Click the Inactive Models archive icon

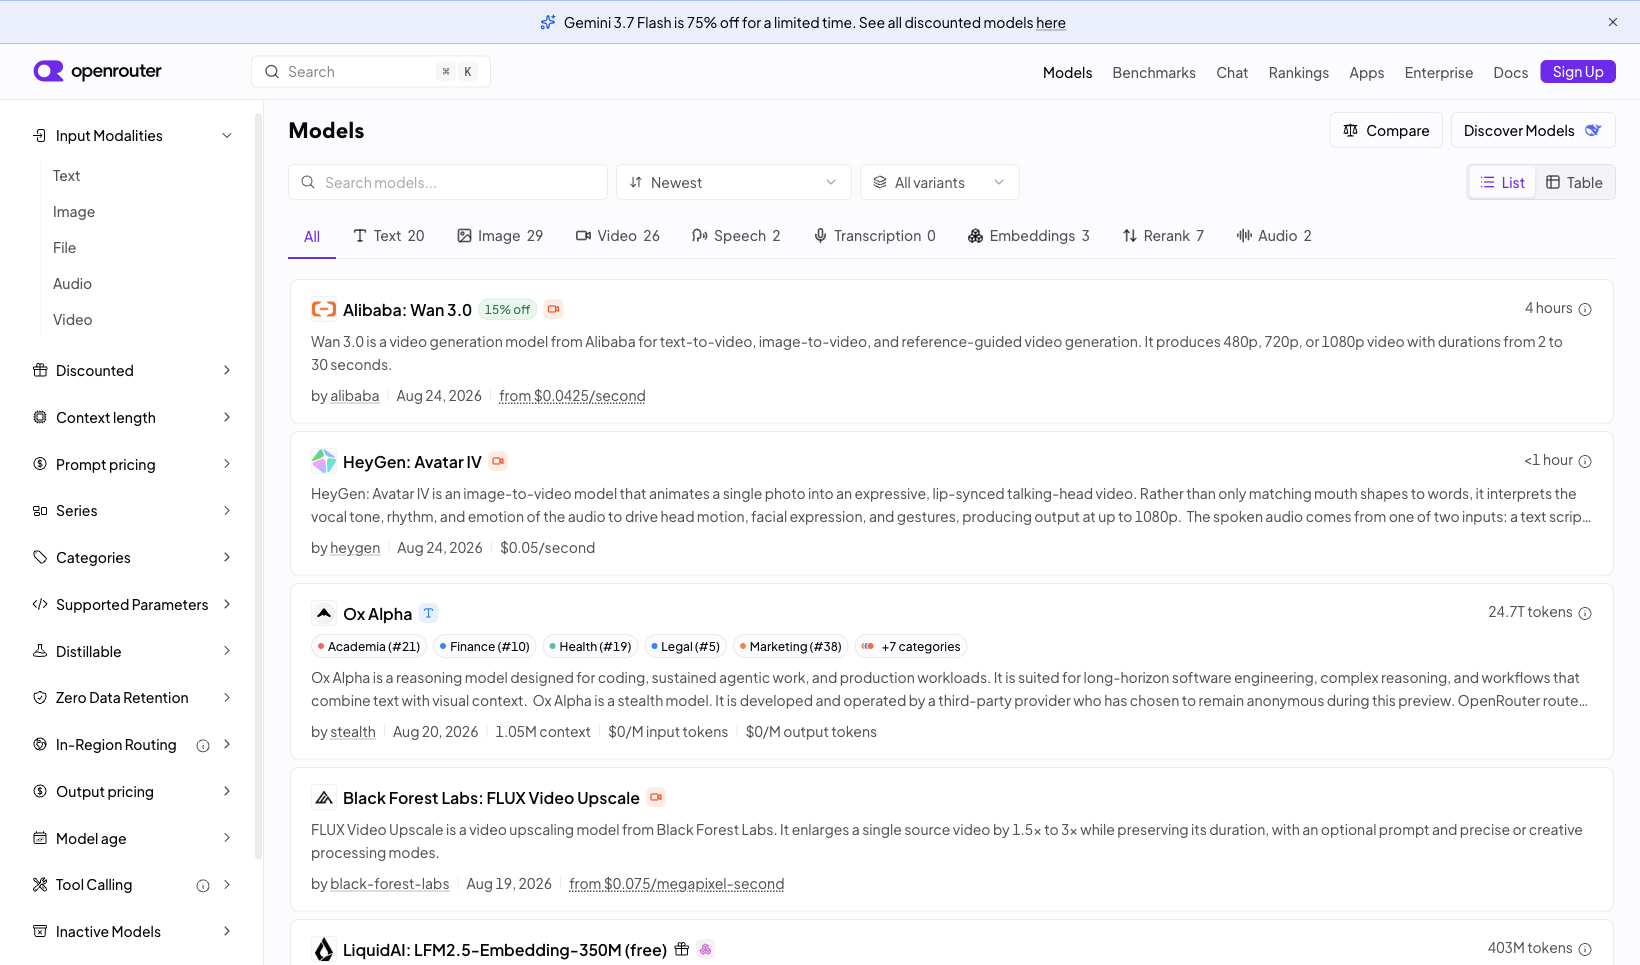40,931
